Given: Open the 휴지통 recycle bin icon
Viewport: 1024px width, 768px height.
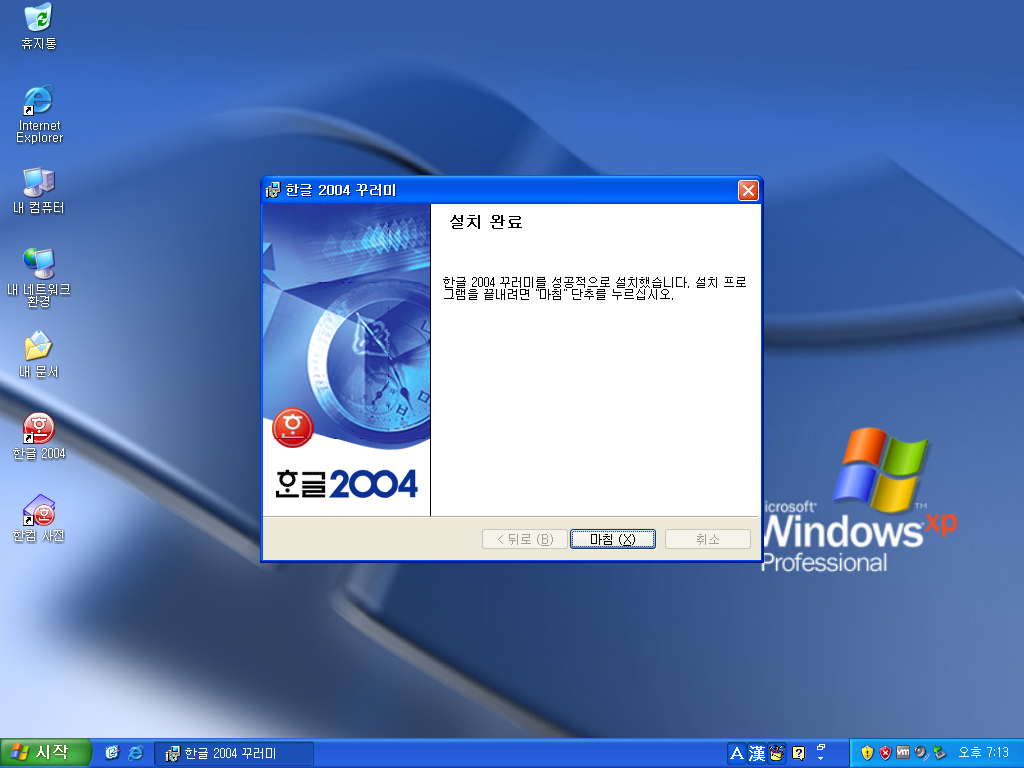Looking at the screenshot, I should tap(39, 26).
